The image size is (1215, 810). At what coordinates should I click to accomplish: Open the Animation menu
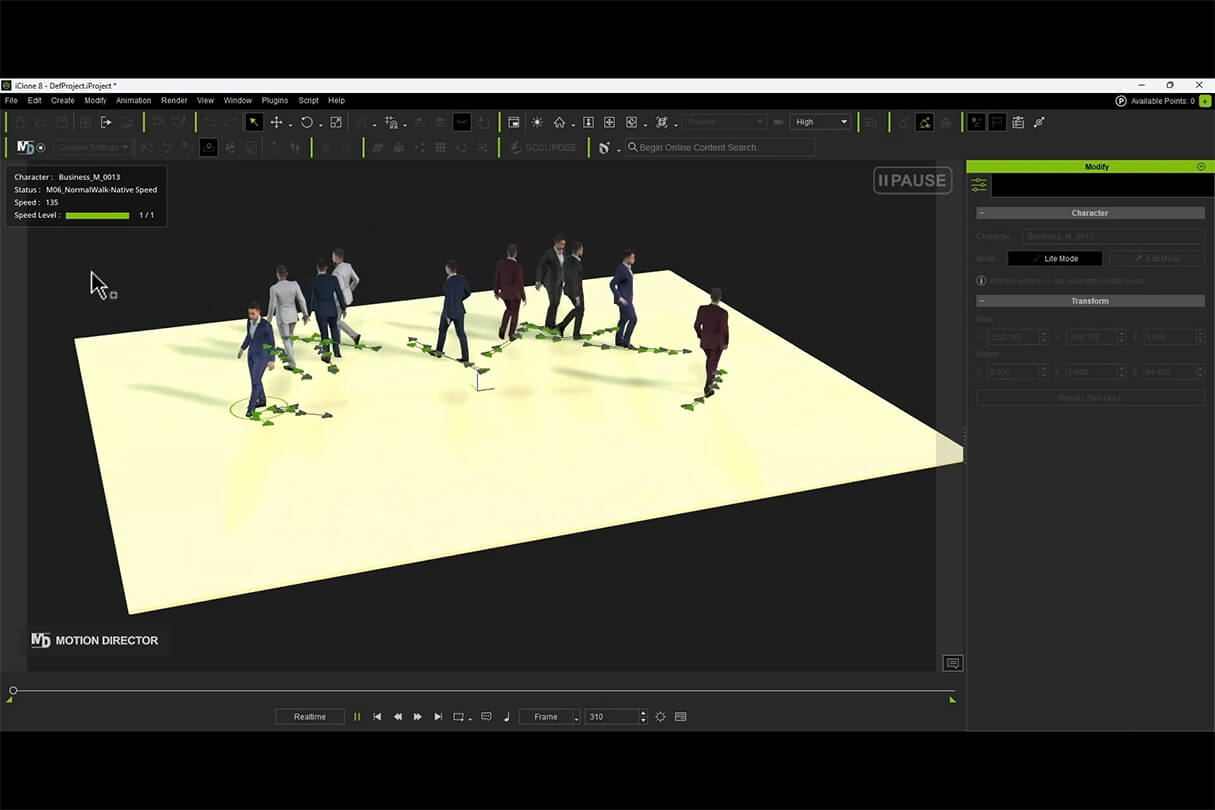133,101
